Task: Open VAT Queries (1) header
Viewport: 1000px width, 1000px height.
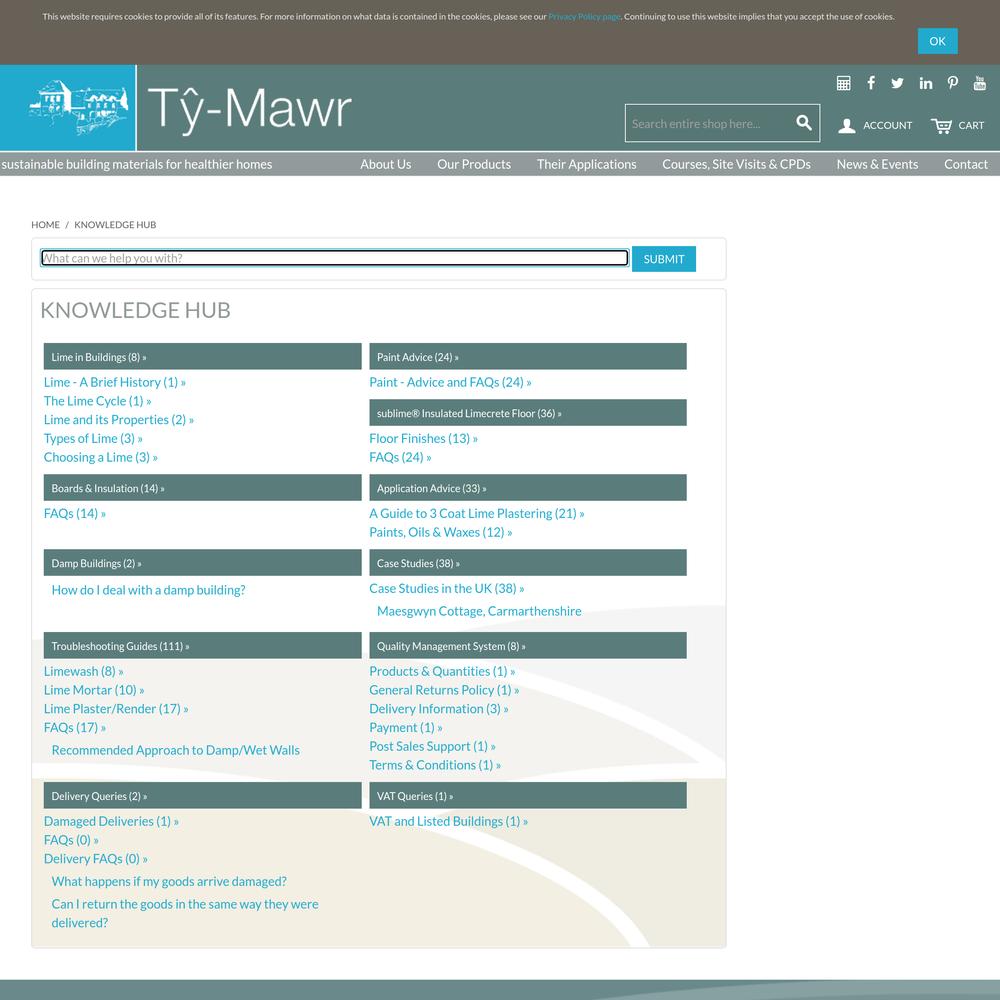Action: (527, 795)
